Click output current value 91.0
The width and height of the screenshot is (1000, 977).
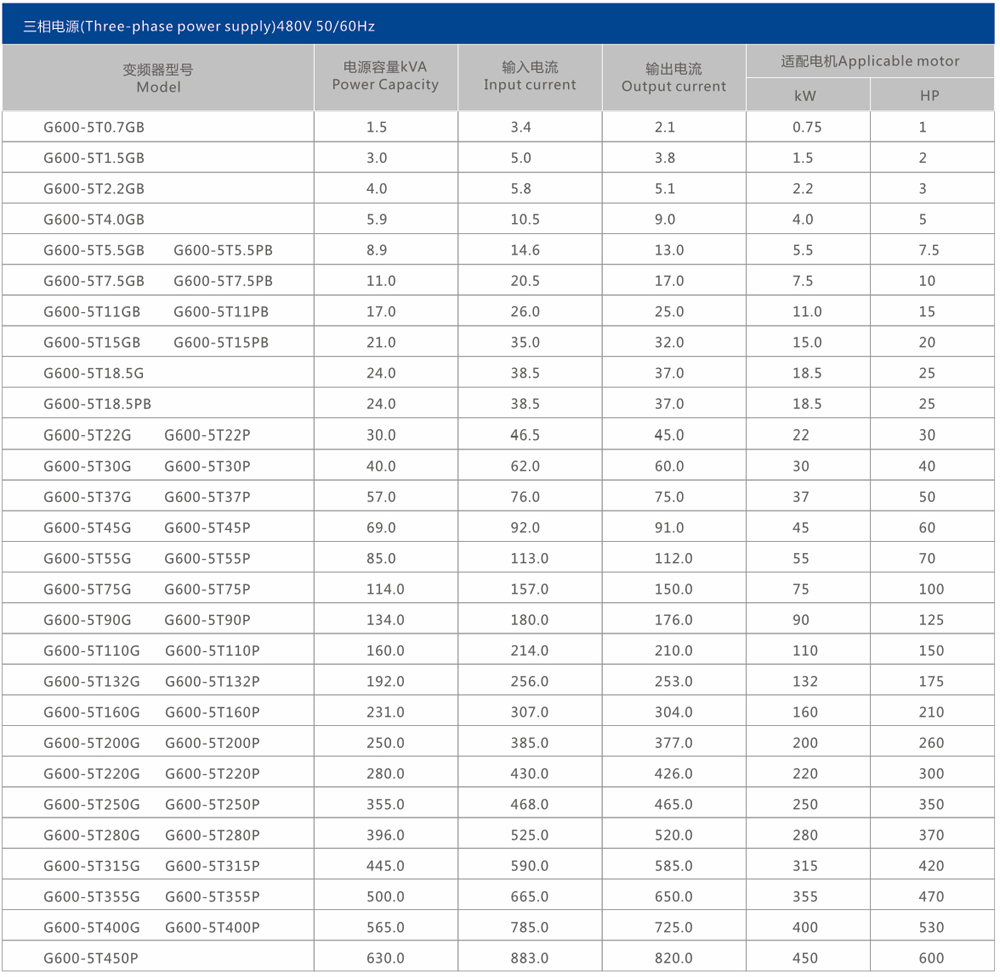click(x=669, y=527)
